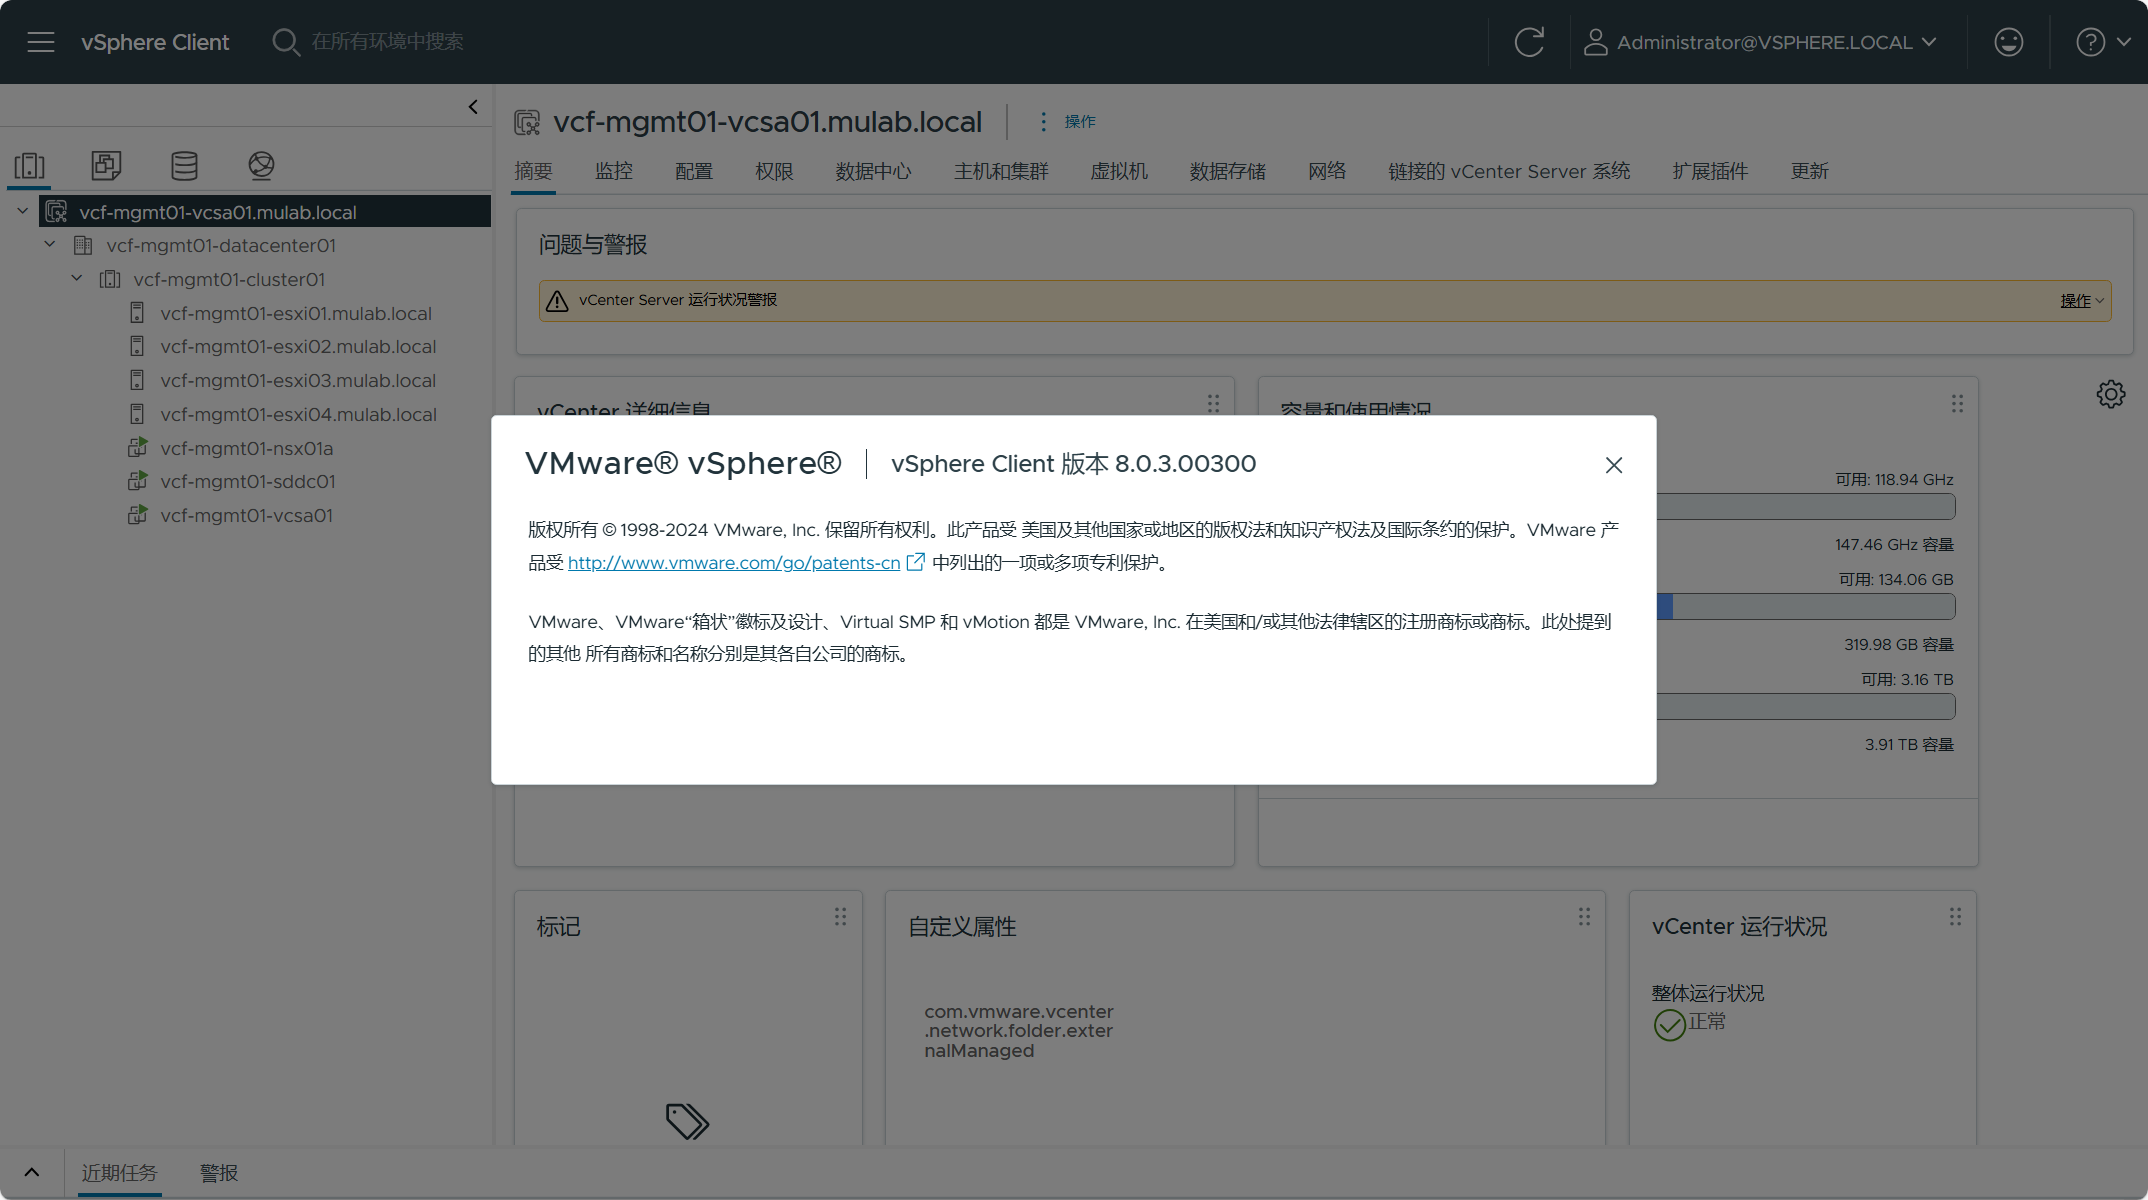
Task: Click the refresh icon in top bar
Action: pos(1529,42)
